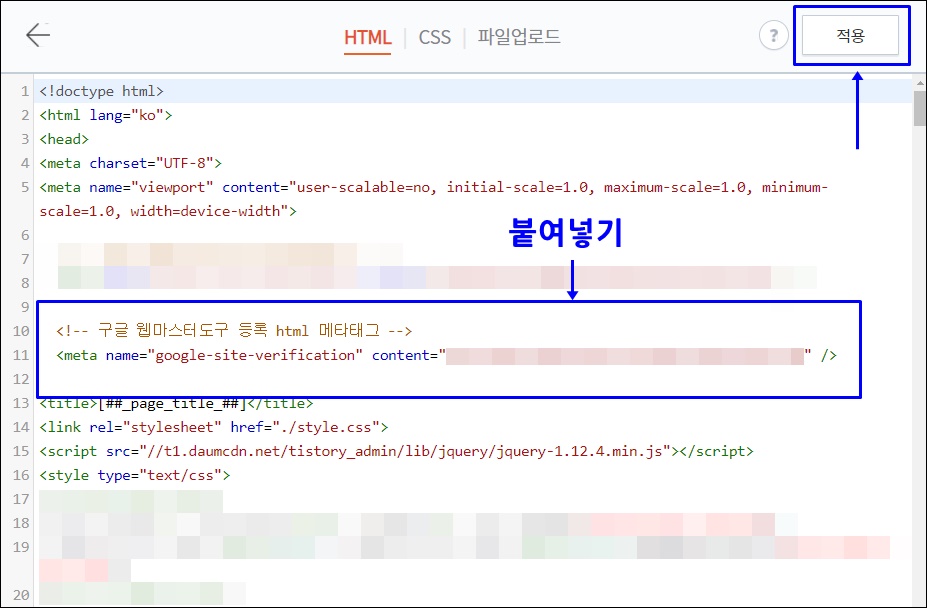
Task: Go back using the left arrow icon
Action: [38, 35]
